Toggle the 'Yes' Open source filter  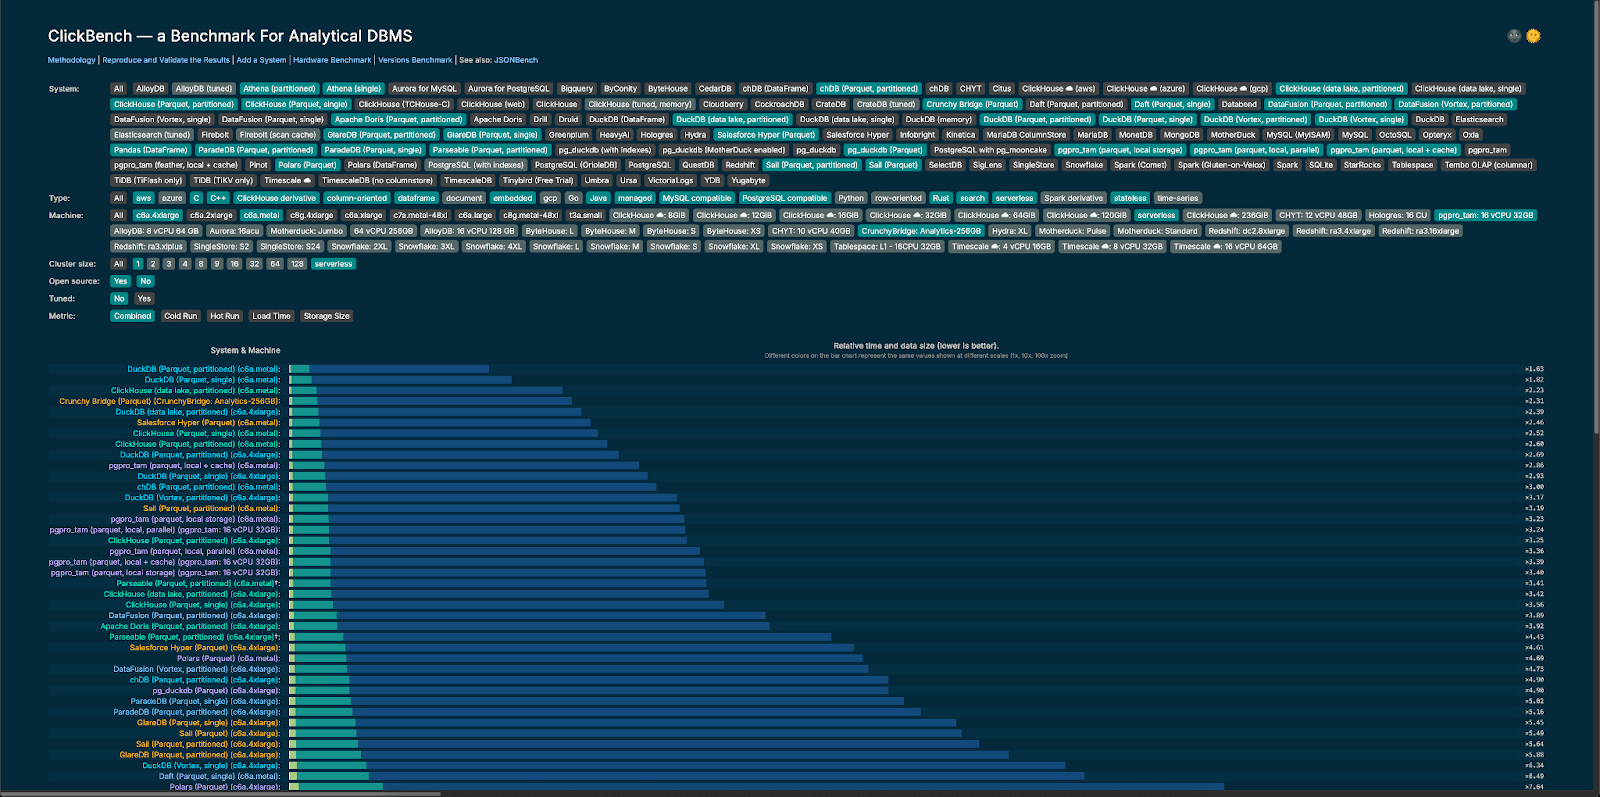coord(120,281)
